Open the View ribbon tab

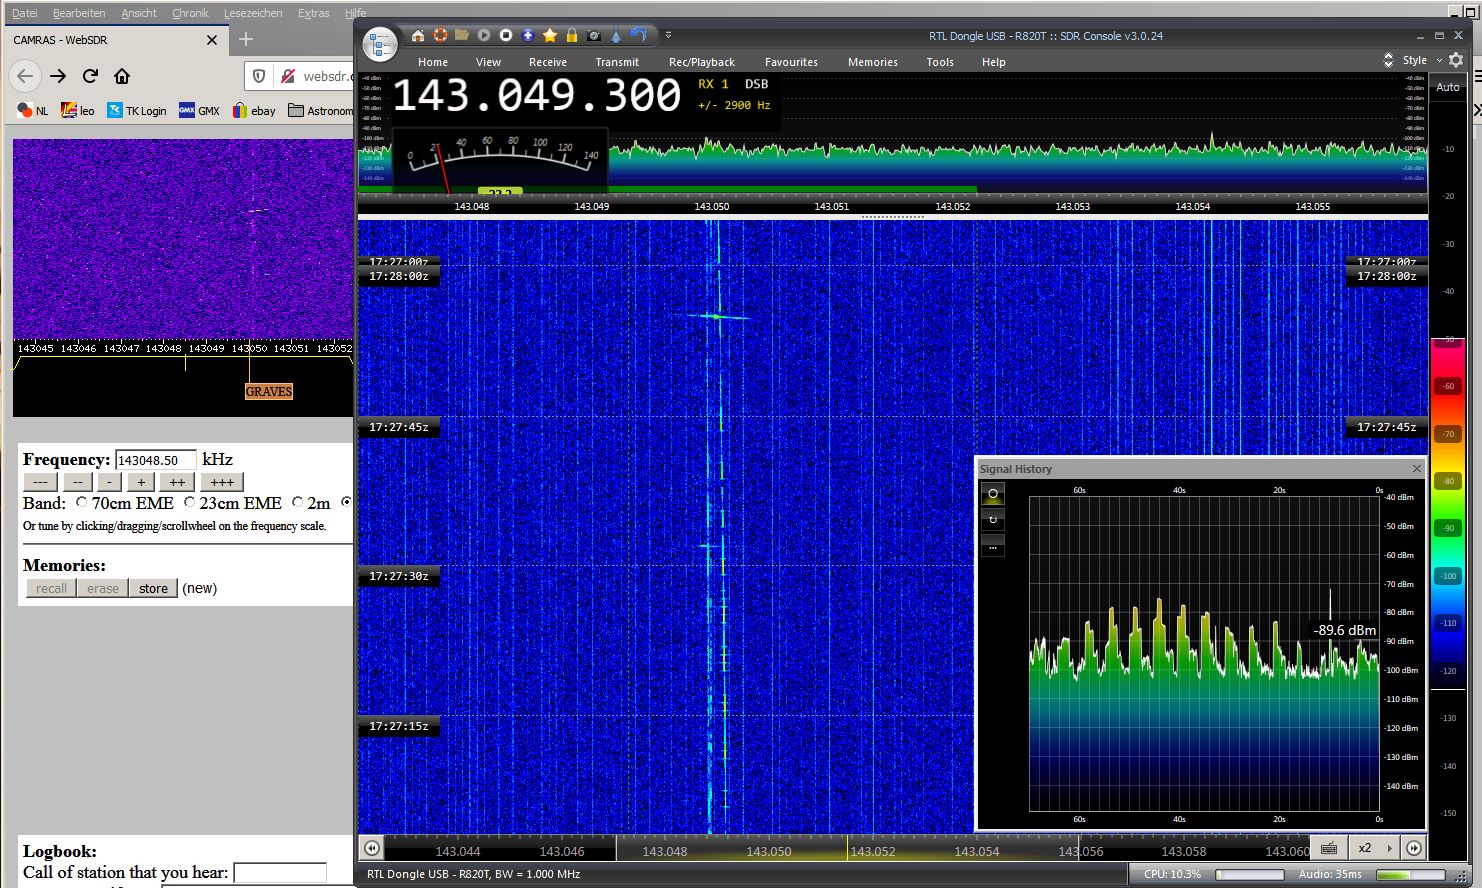pyautogui.click(x=488, y=62)
